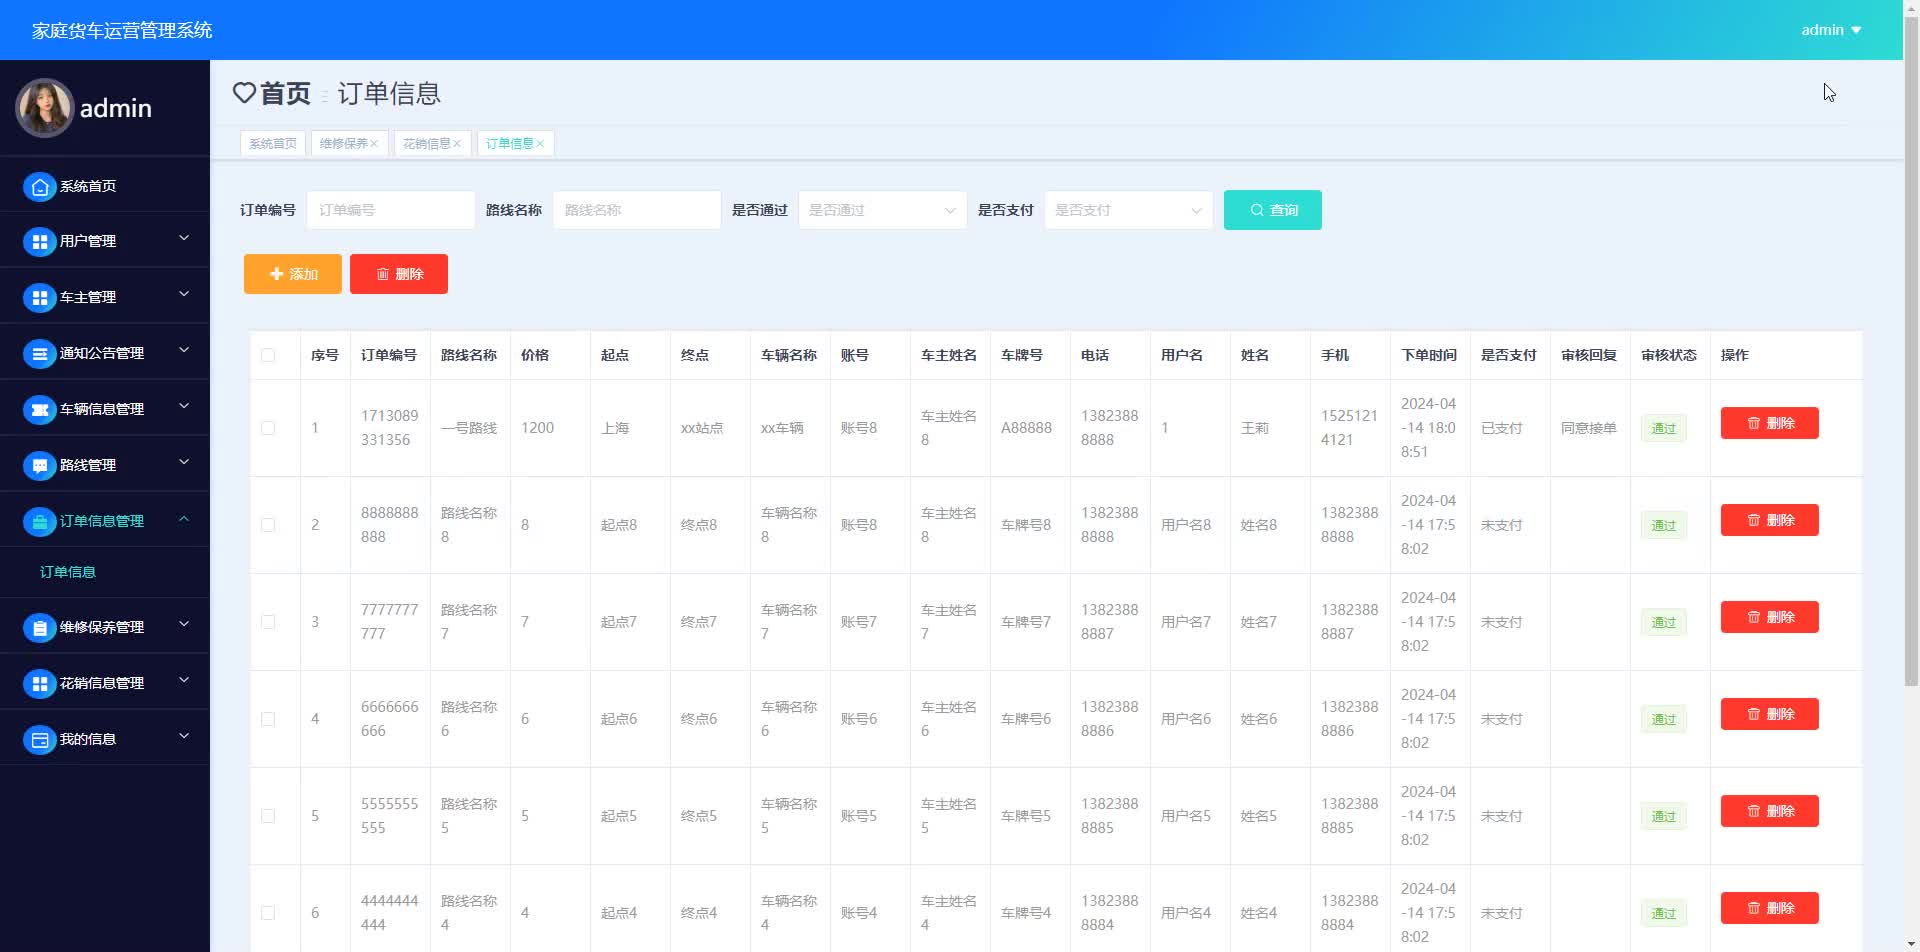
Task: Click the 订单编号 input field
Action: 391,210
